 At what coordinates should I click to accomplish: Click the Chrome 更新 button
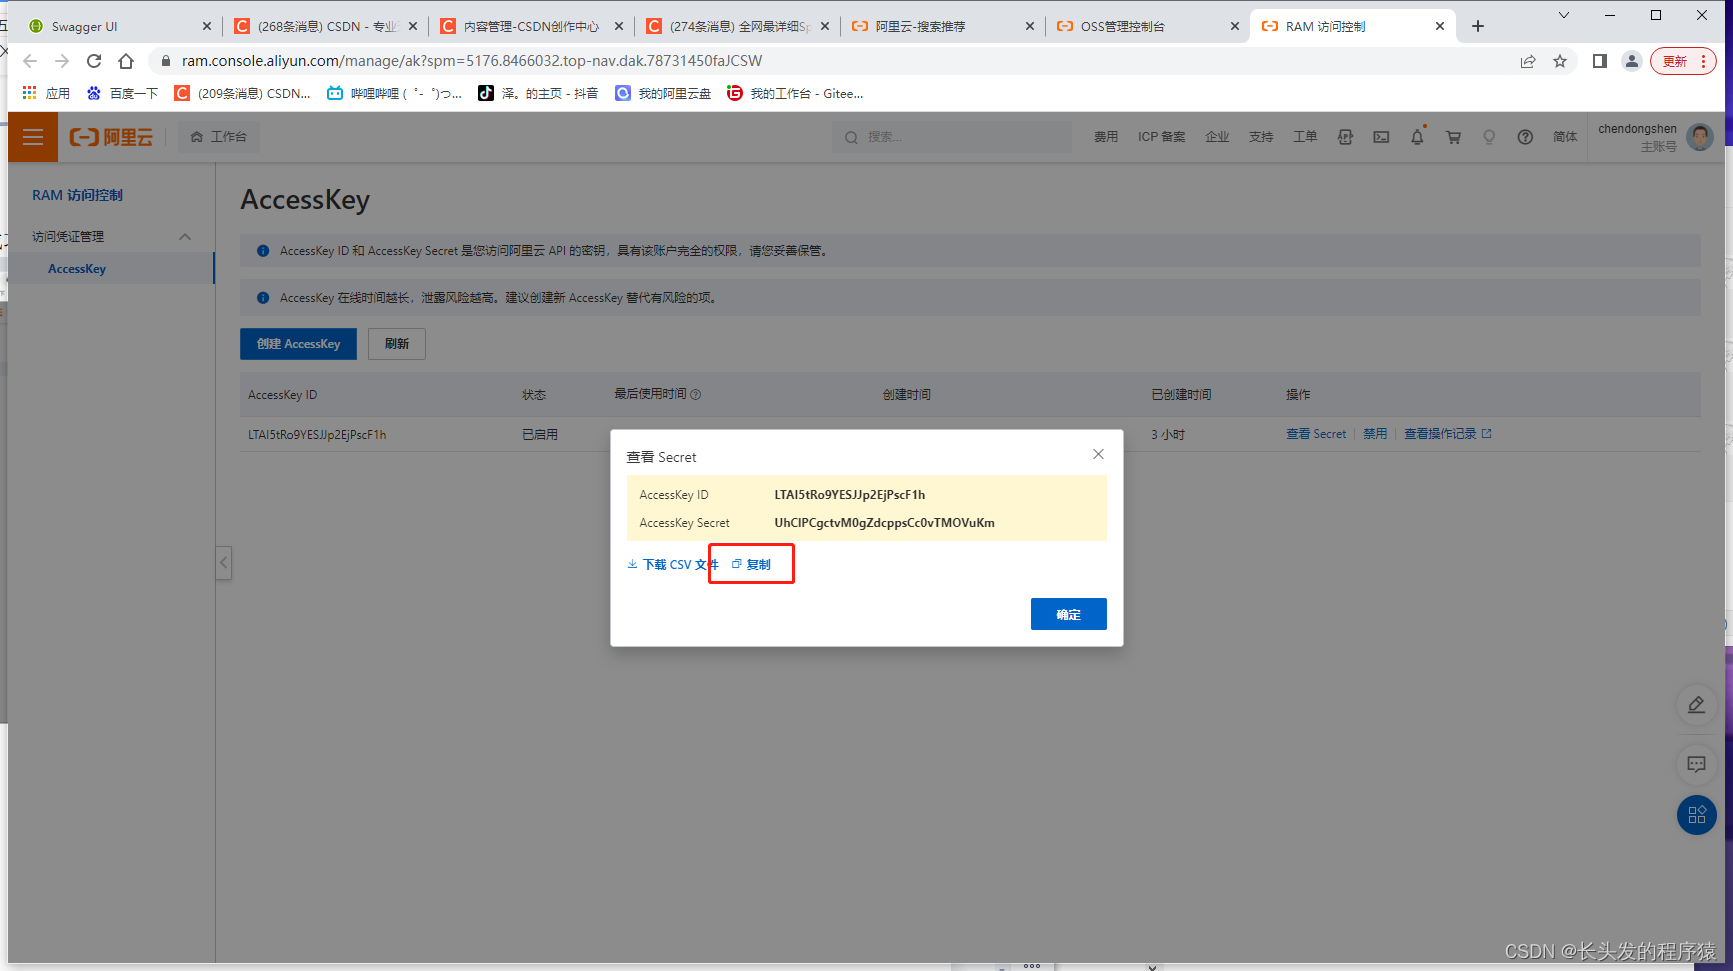1683,61
